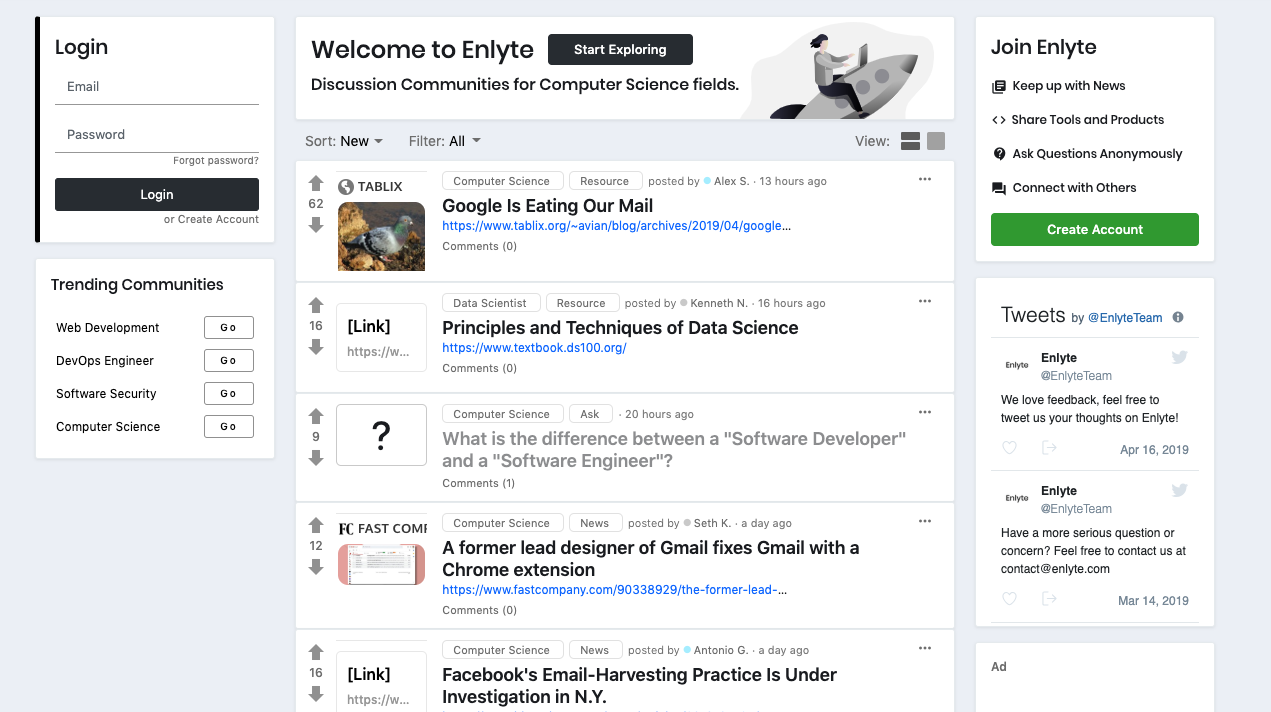
Task: Like the 'more serious question' tweet
Action: 1010,599
